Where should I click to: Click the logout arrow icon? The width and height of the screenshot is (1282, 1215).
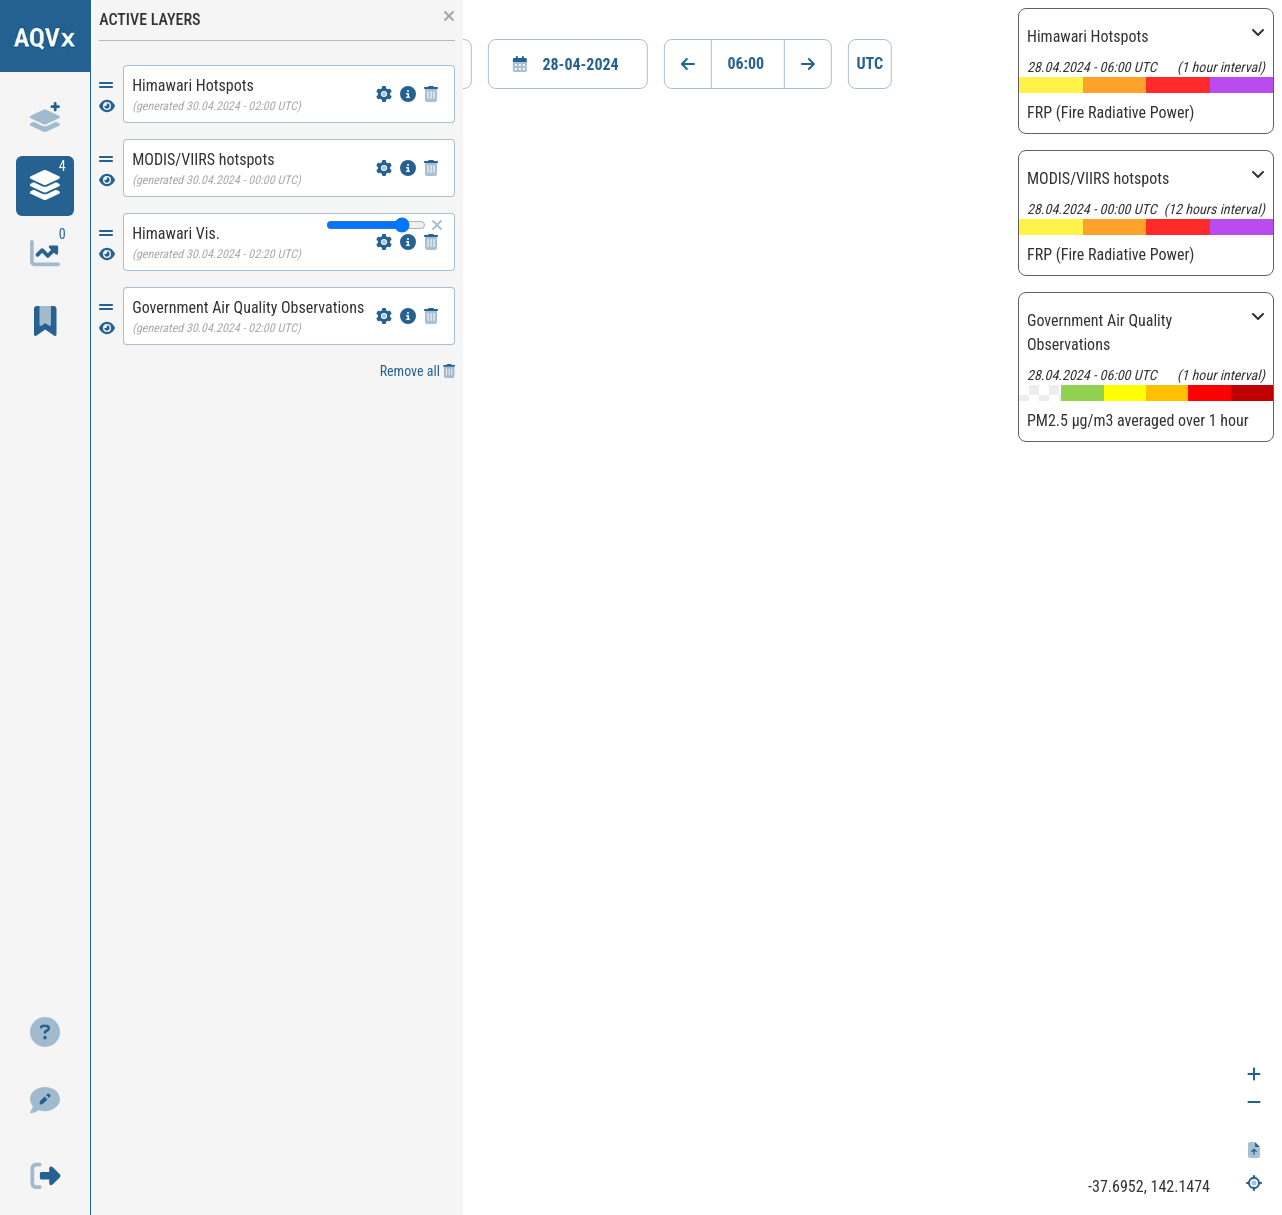45,1175
